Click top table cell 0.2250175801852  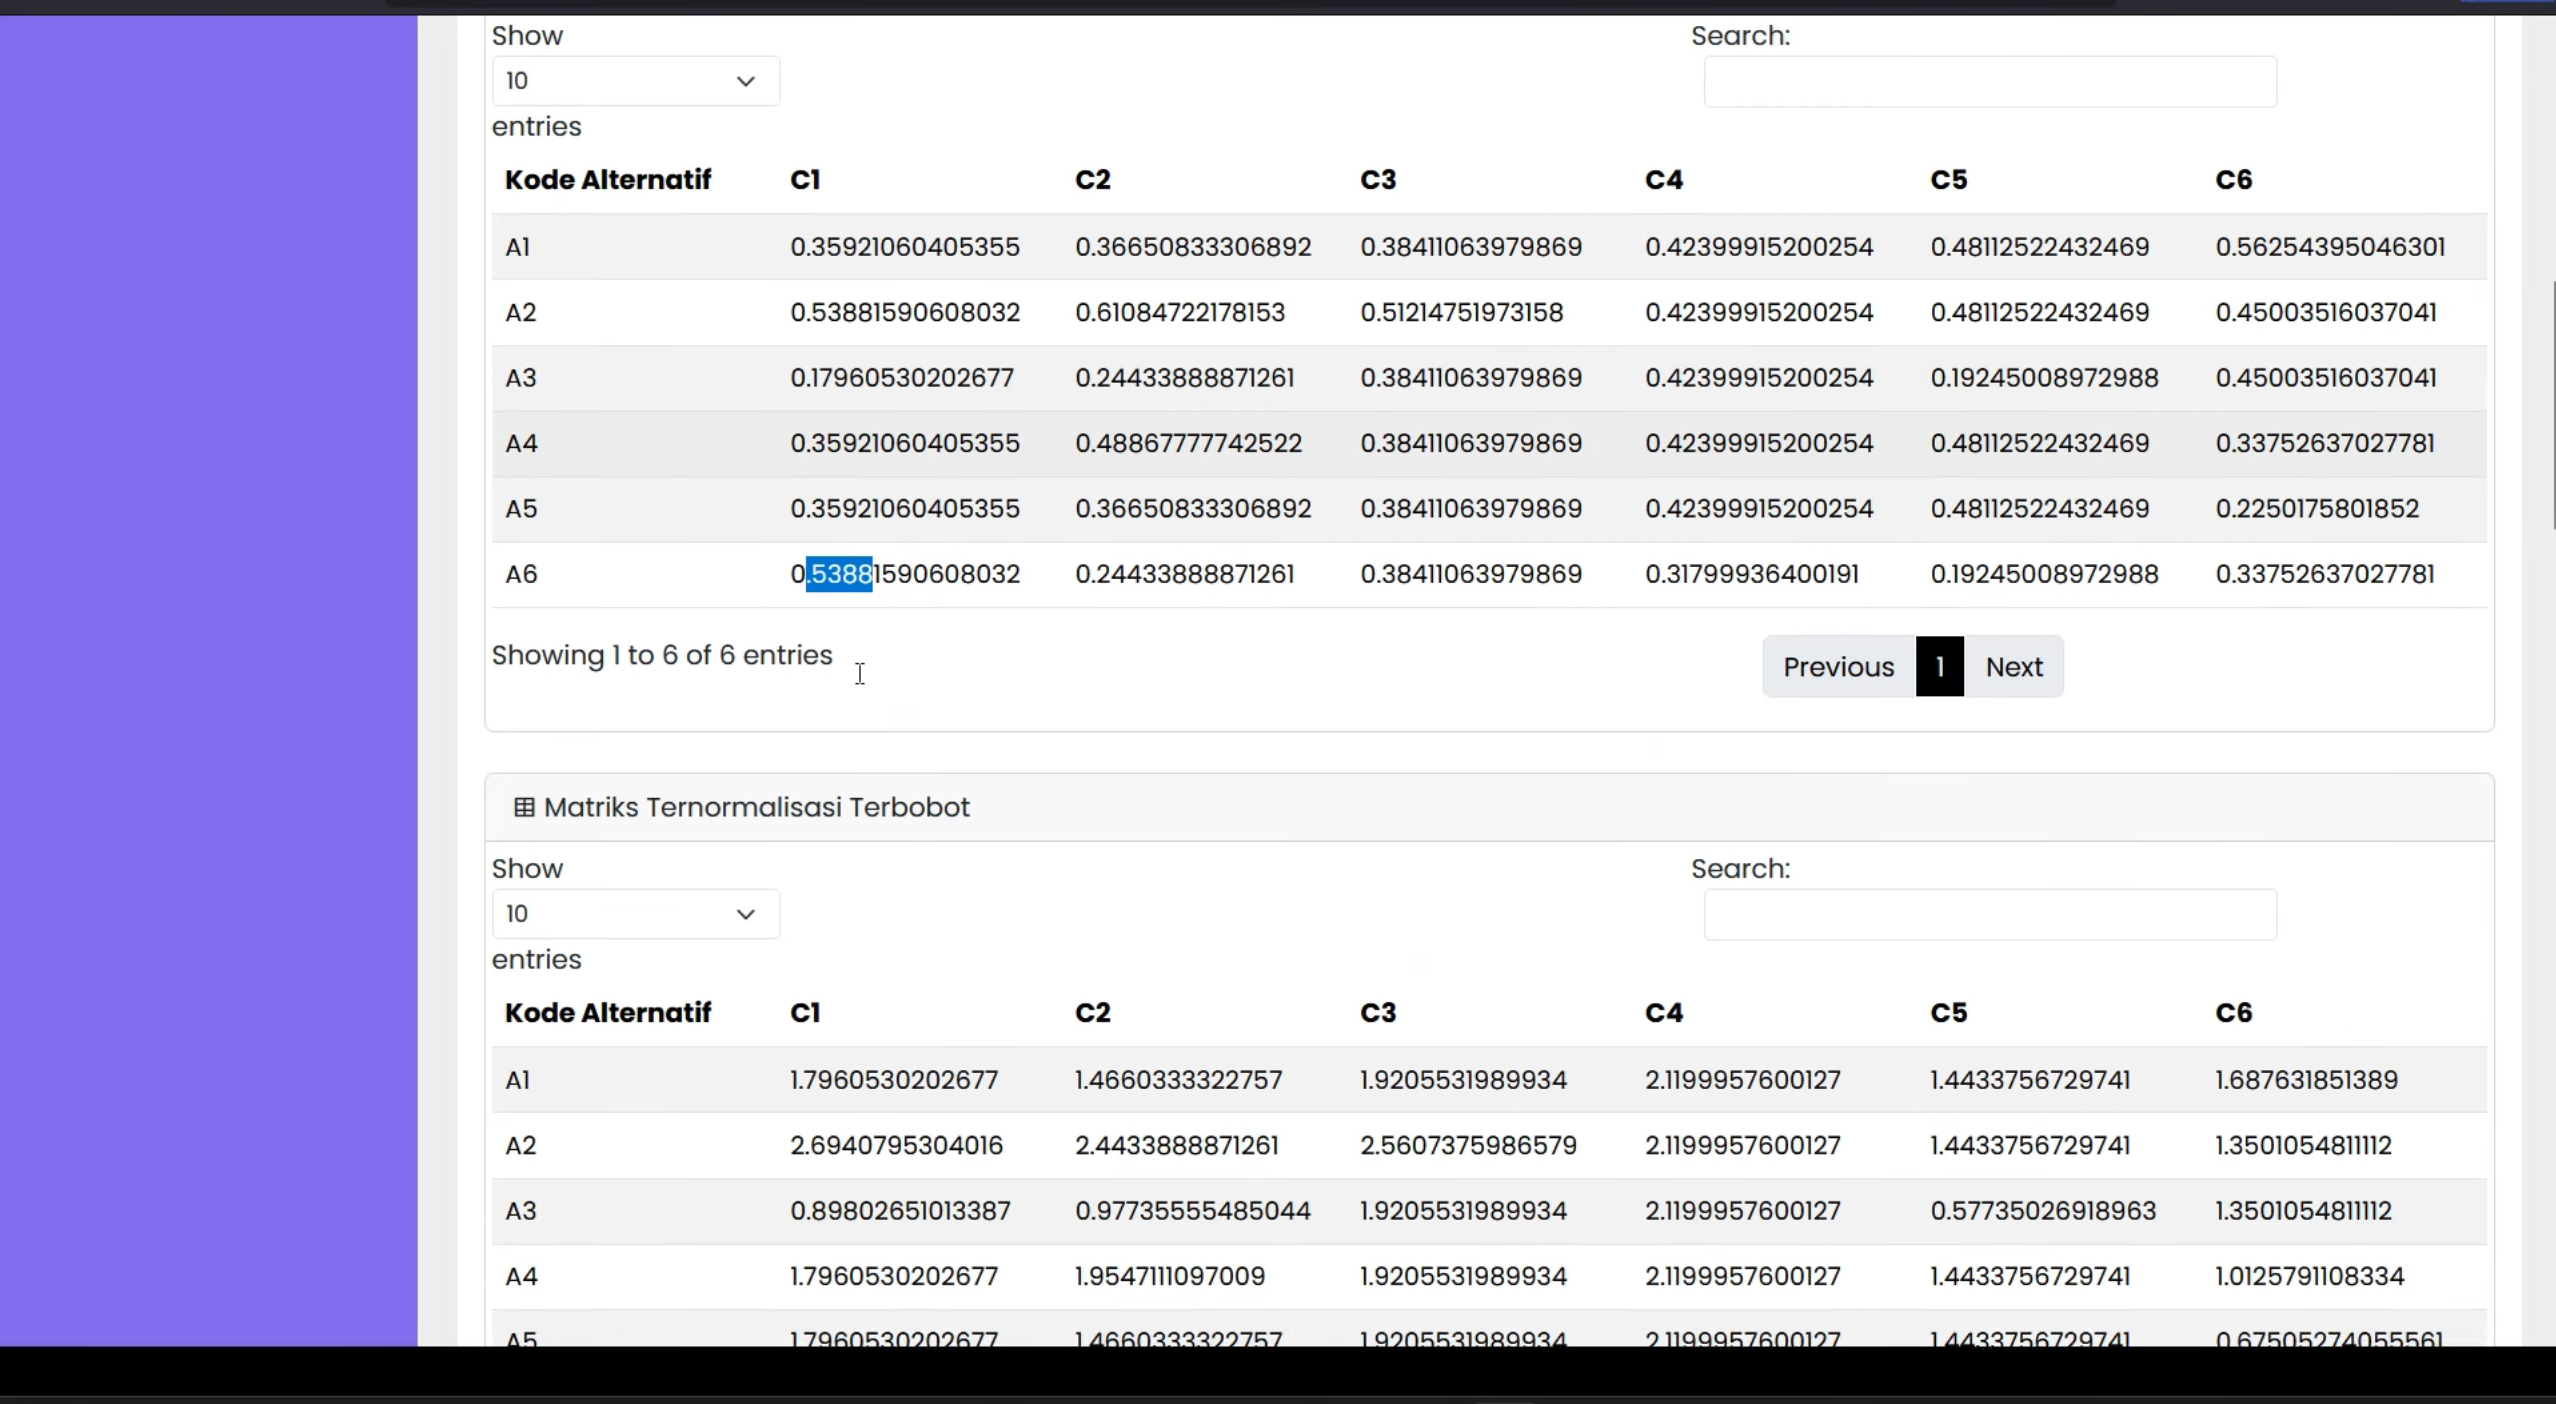point(2317,509)
